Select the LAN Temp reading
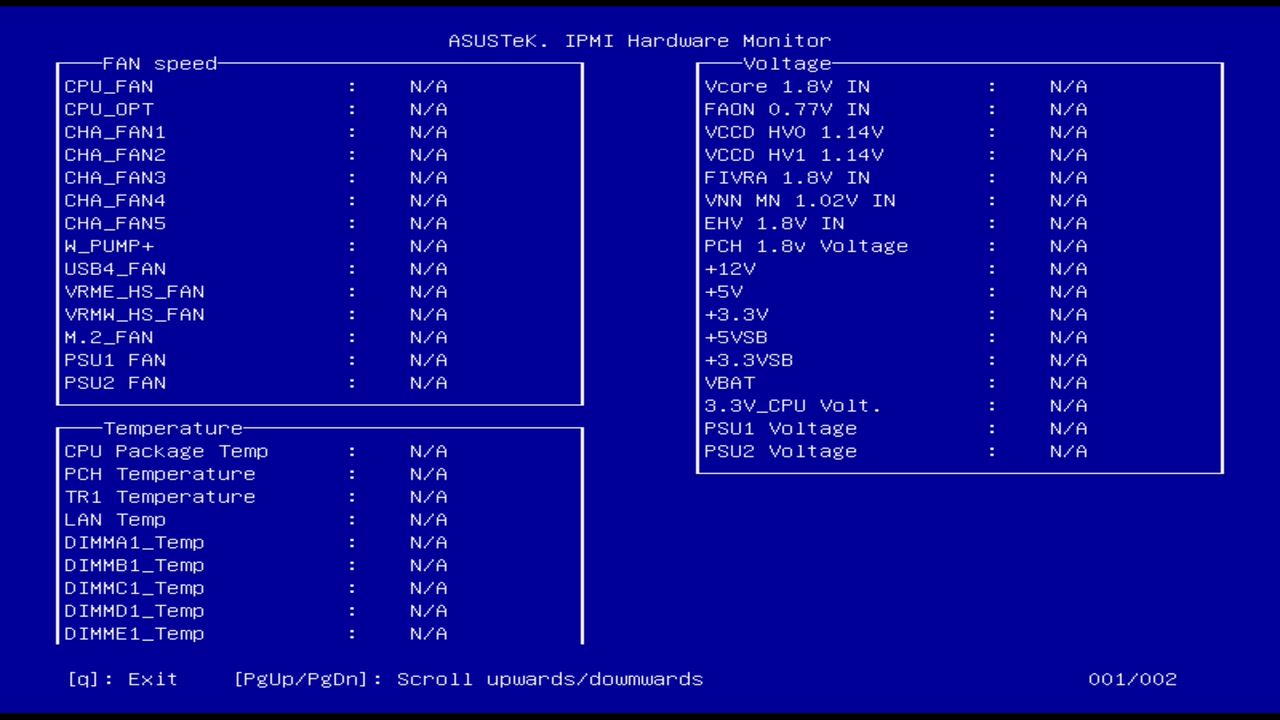 (428, 519)
